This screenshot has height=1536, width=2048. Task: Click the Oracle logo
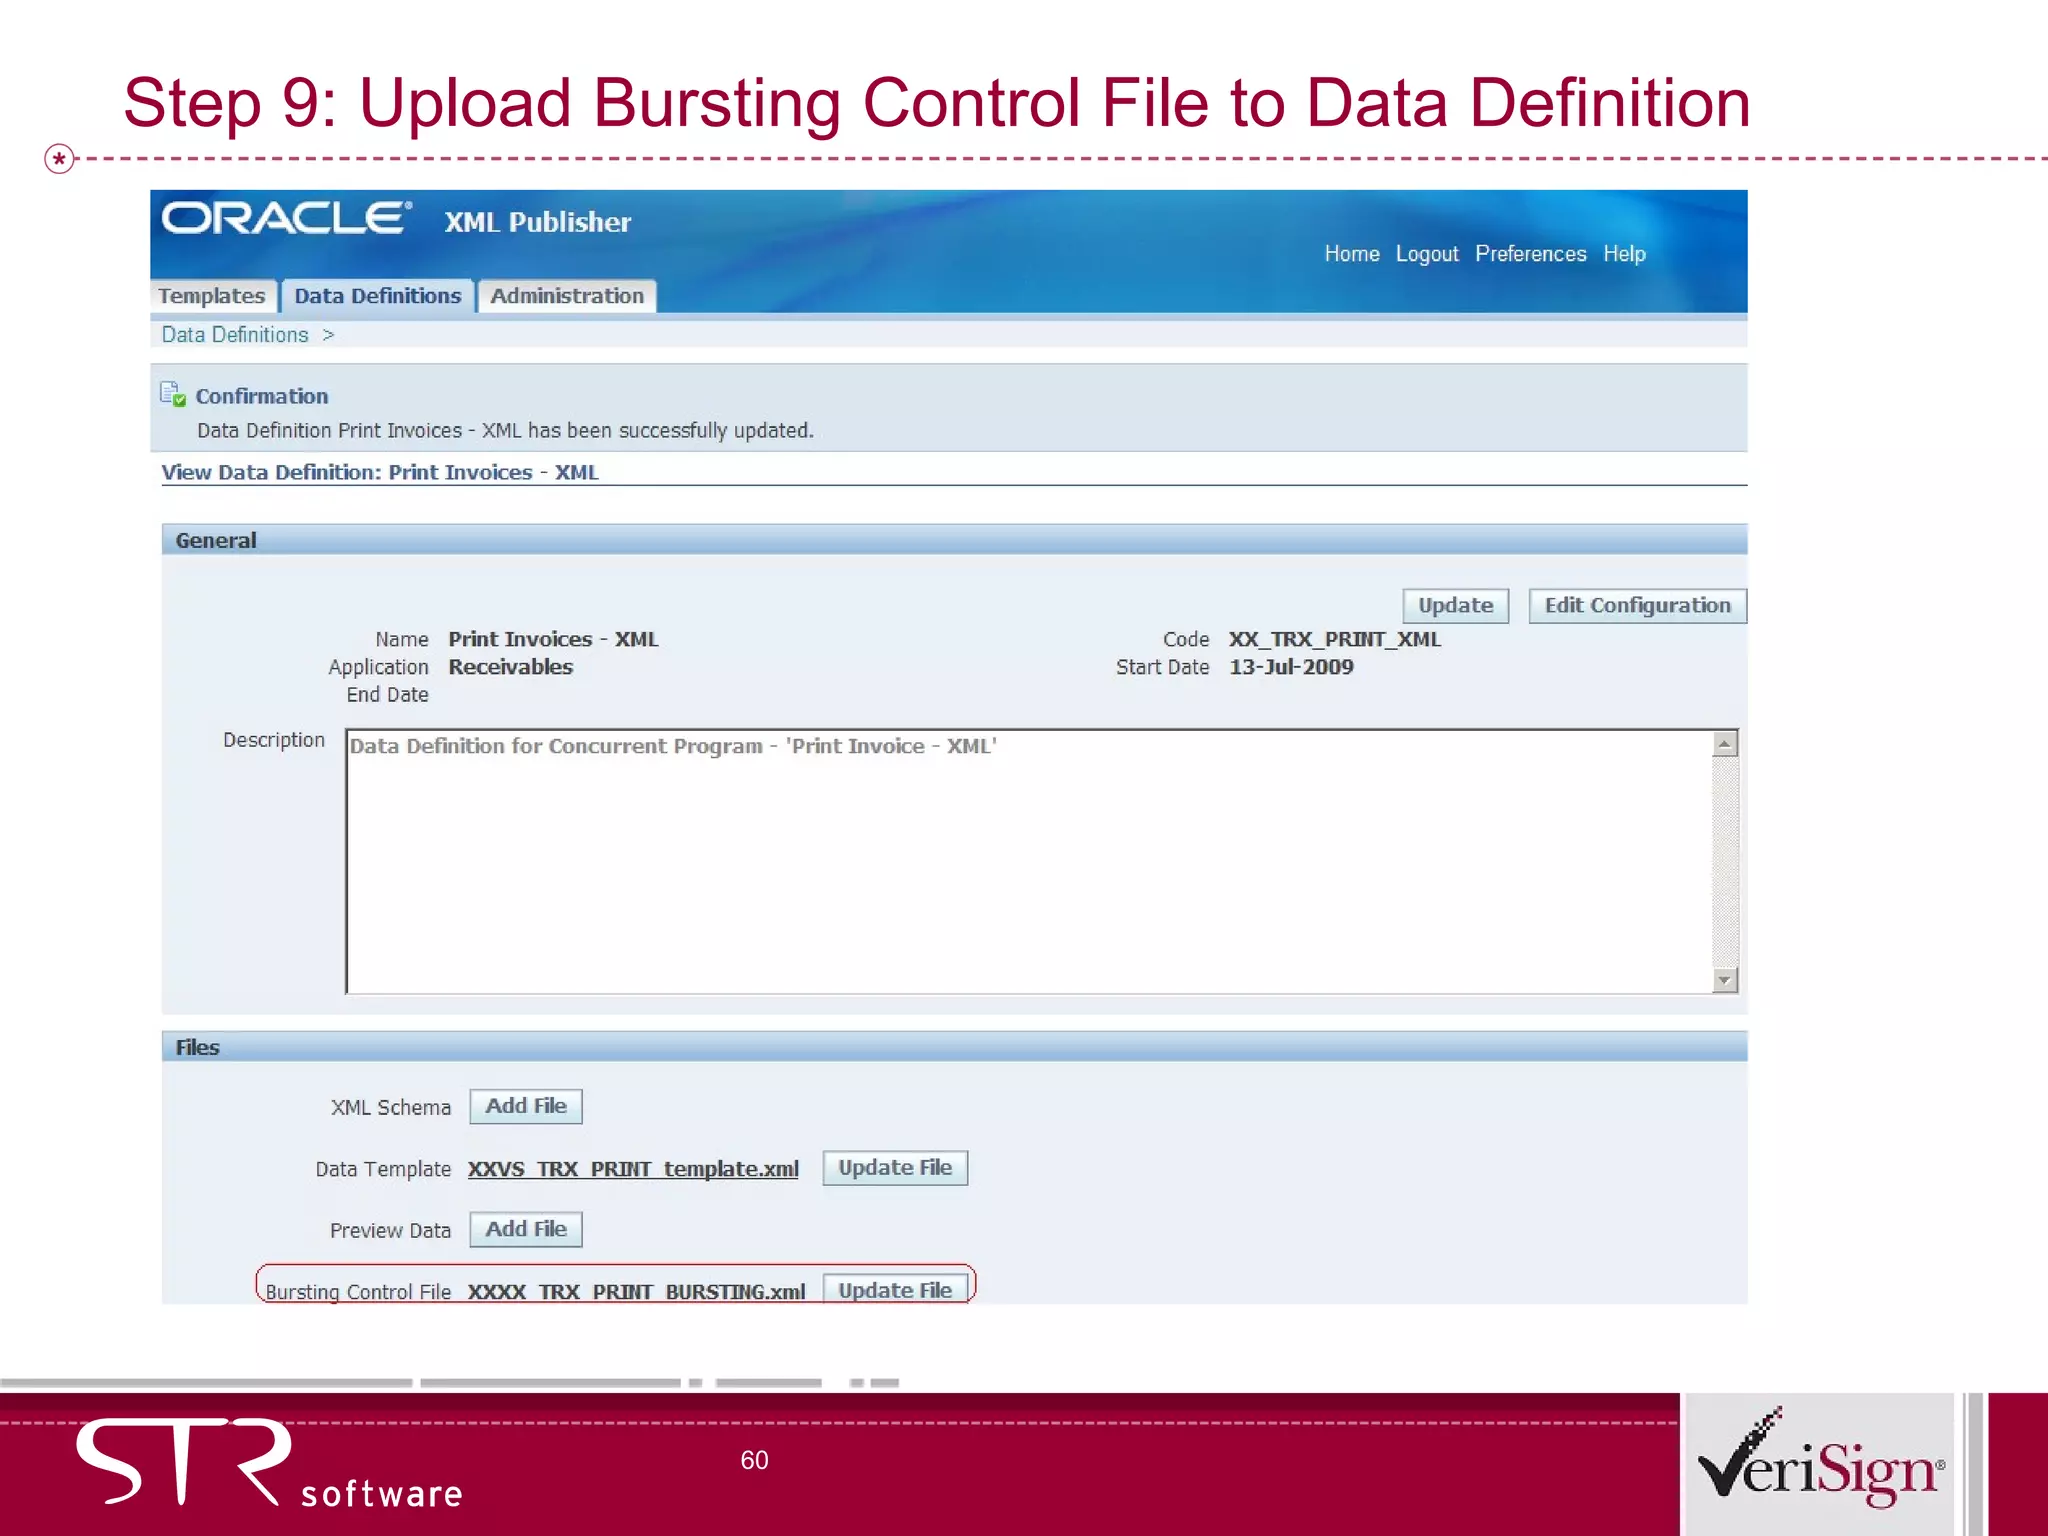[286, 218]
